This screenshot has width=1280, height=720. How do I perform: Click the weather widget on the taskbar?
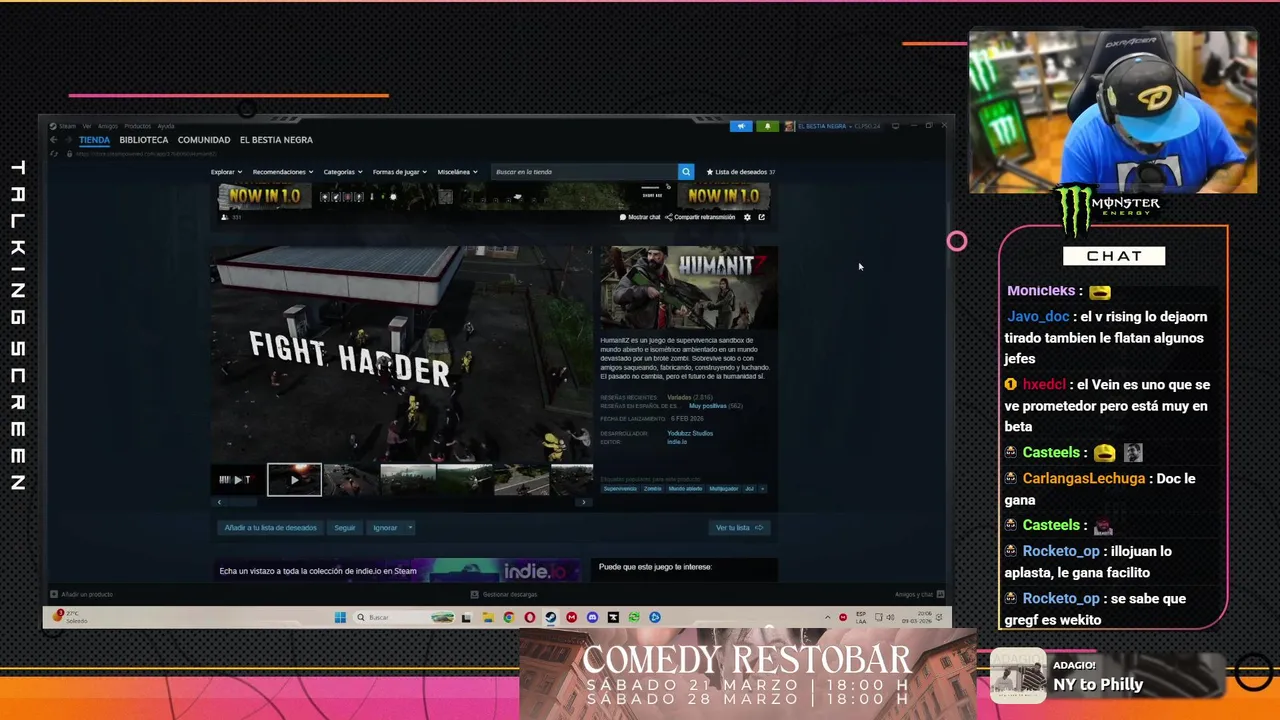click(70, 617)
